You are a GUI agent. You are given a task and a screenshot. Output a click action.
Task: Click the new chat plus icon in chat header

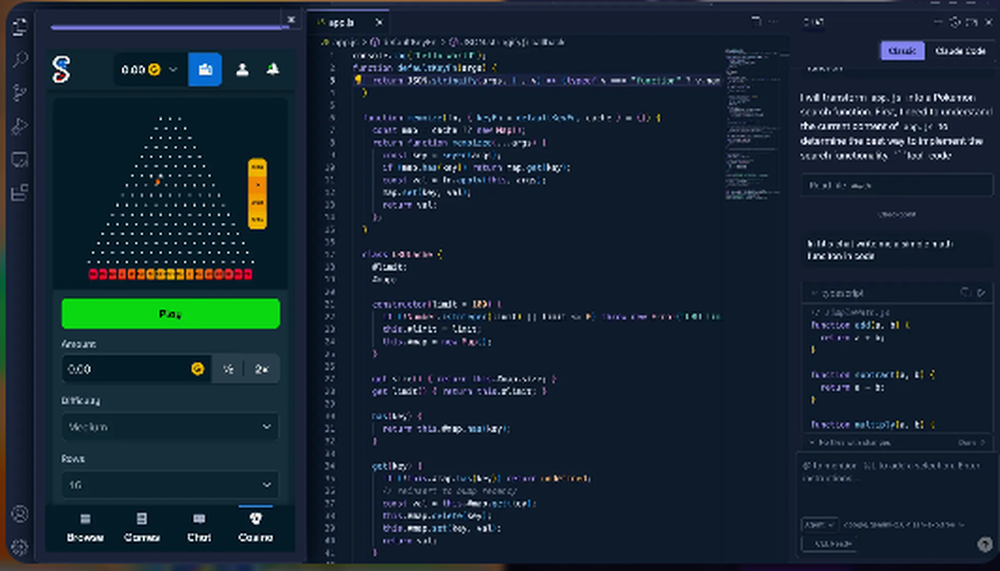pos(938,22)
